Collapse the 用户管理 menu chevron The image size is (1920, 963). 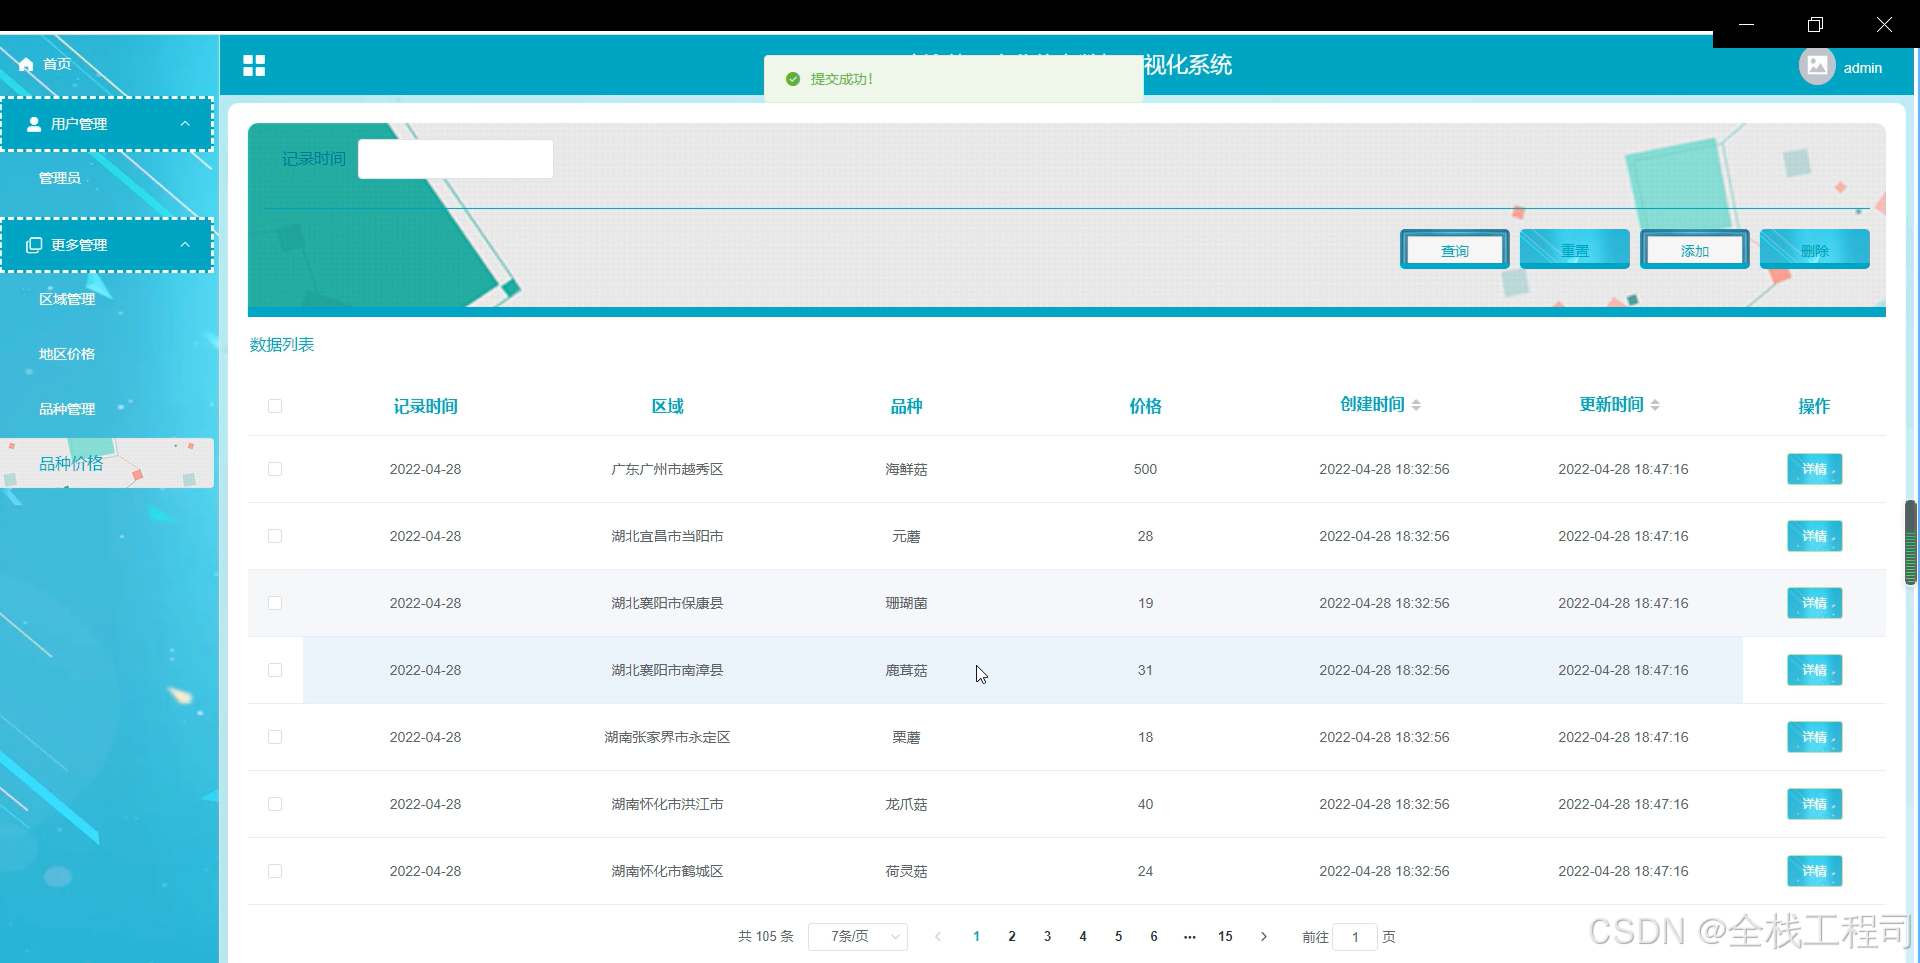point(185,124)
